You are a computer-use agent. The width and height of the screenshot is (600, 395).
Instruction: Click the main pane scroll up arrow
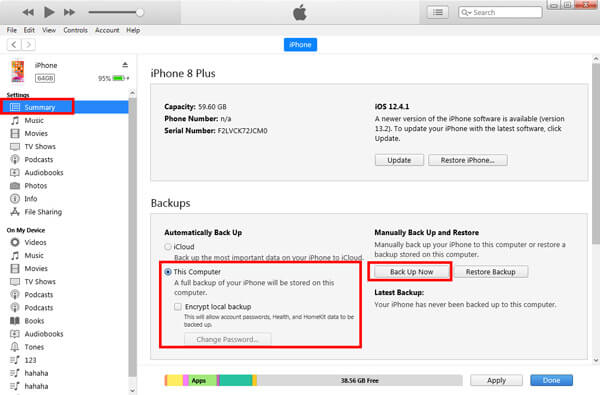click(x=596, y=59)
